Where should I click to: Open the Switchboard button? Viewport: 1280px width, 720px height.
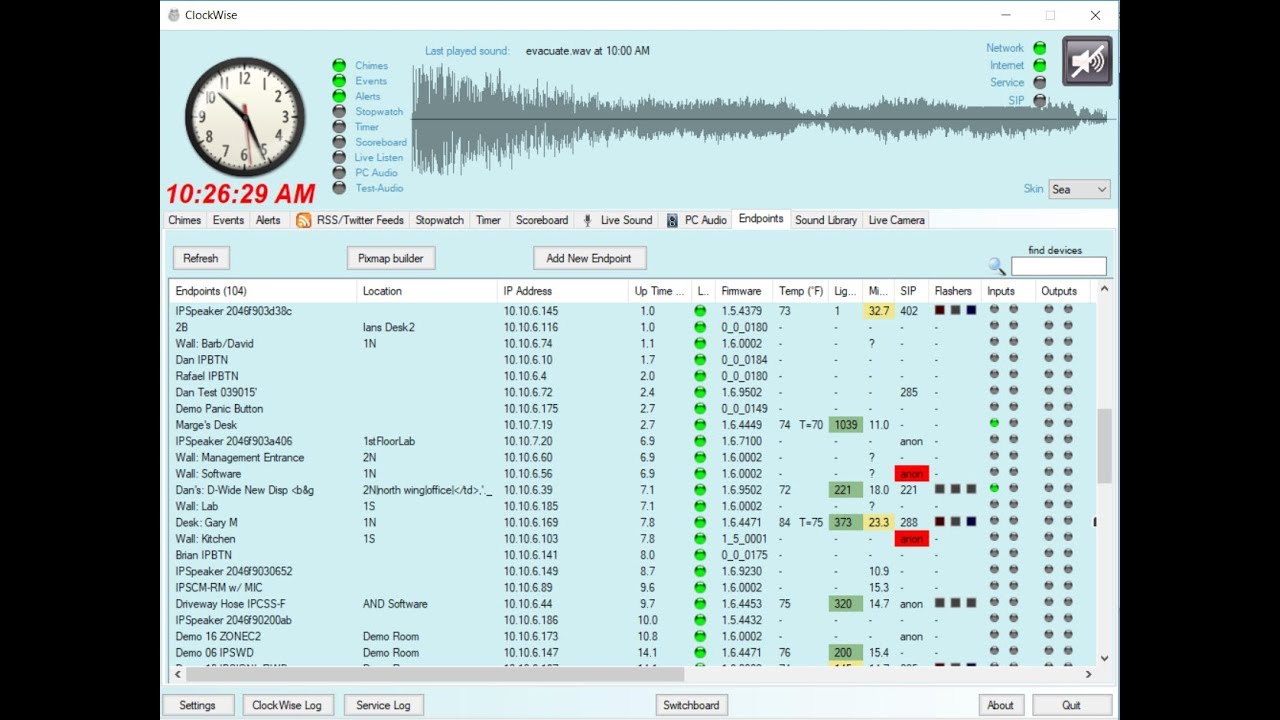point(691,705)
